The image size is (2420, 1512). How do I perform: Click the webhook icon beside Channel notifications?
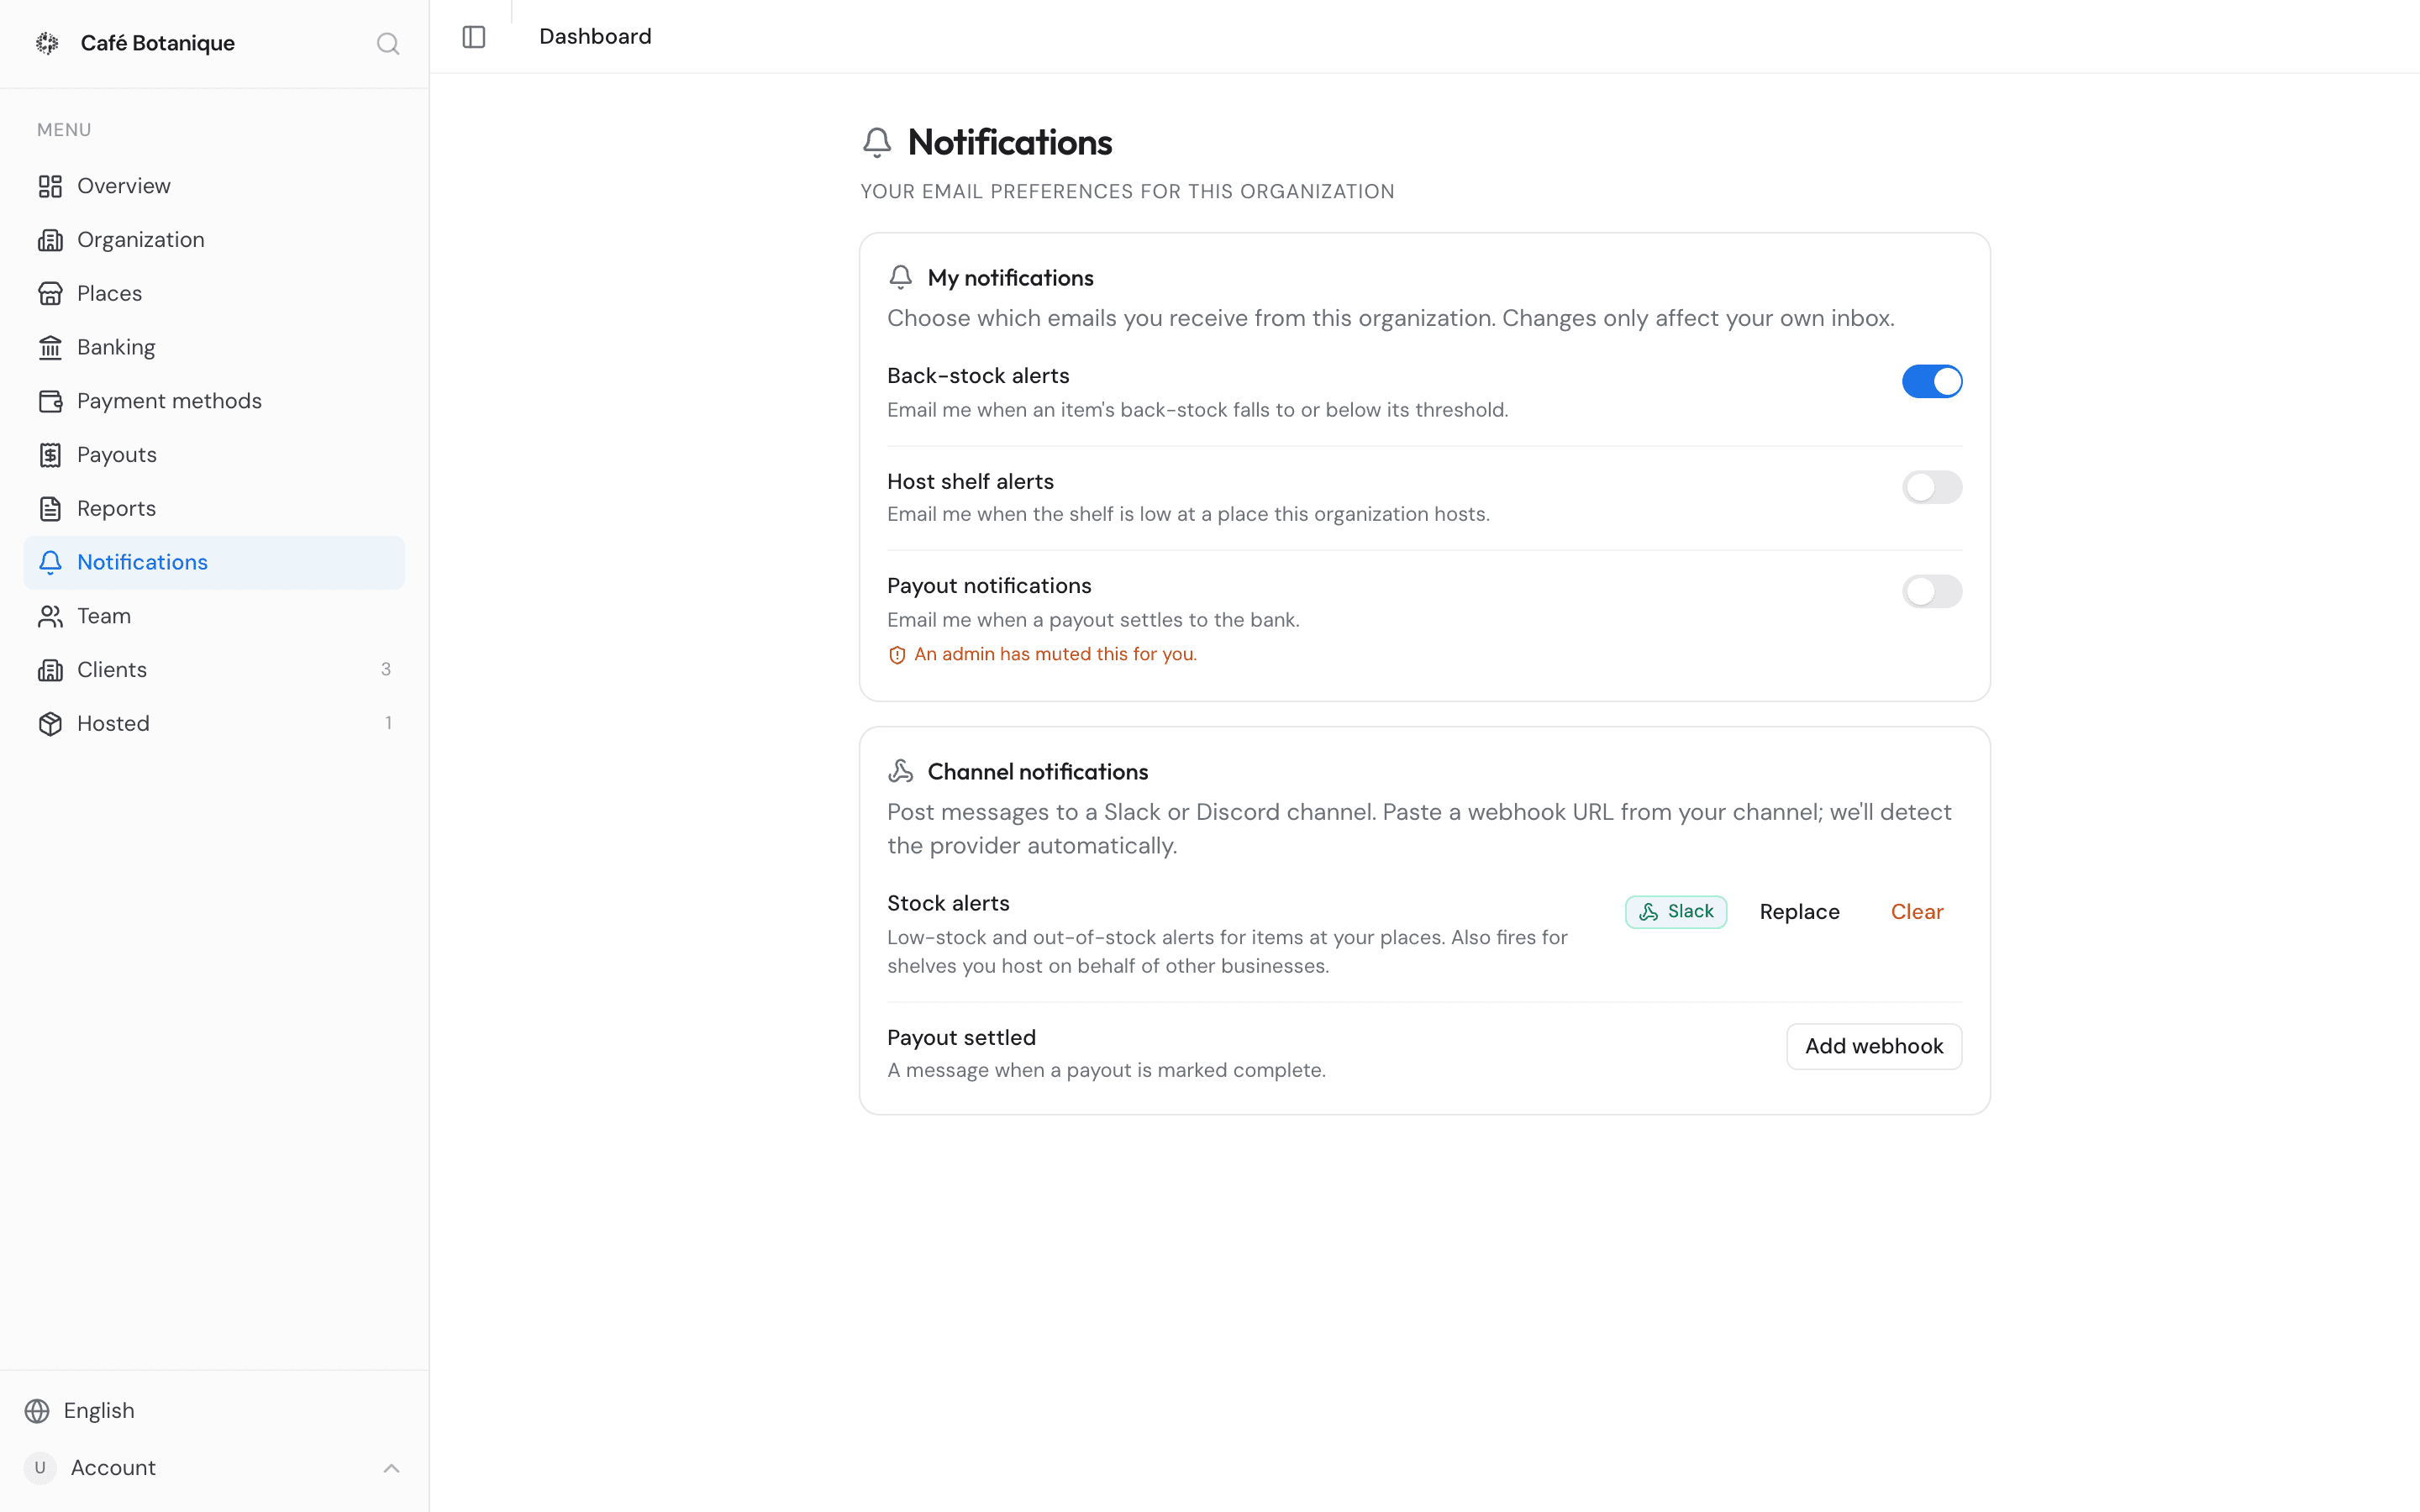[901, 771]
